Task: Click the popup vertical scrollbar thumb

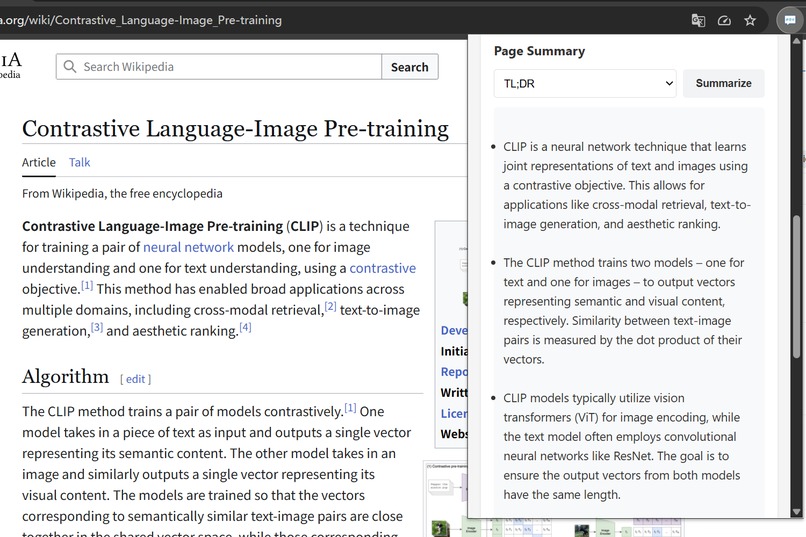Action: pos(796,286)
